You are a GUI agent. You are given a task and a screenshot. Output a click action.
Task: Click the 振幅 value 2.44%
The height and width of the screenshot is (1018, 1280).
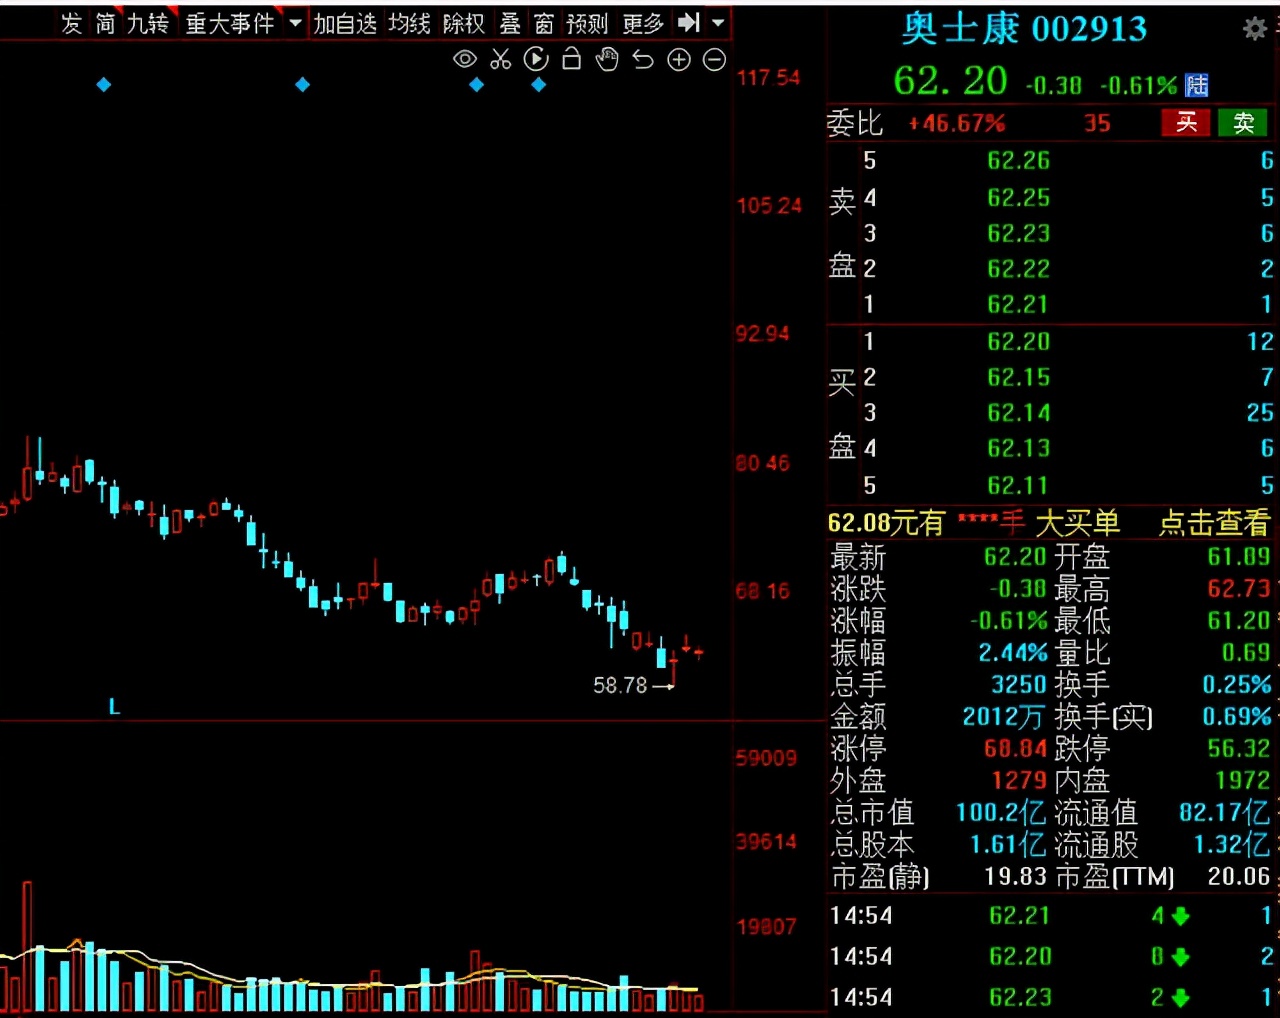pyautogui.click(x=1013, y=653)
